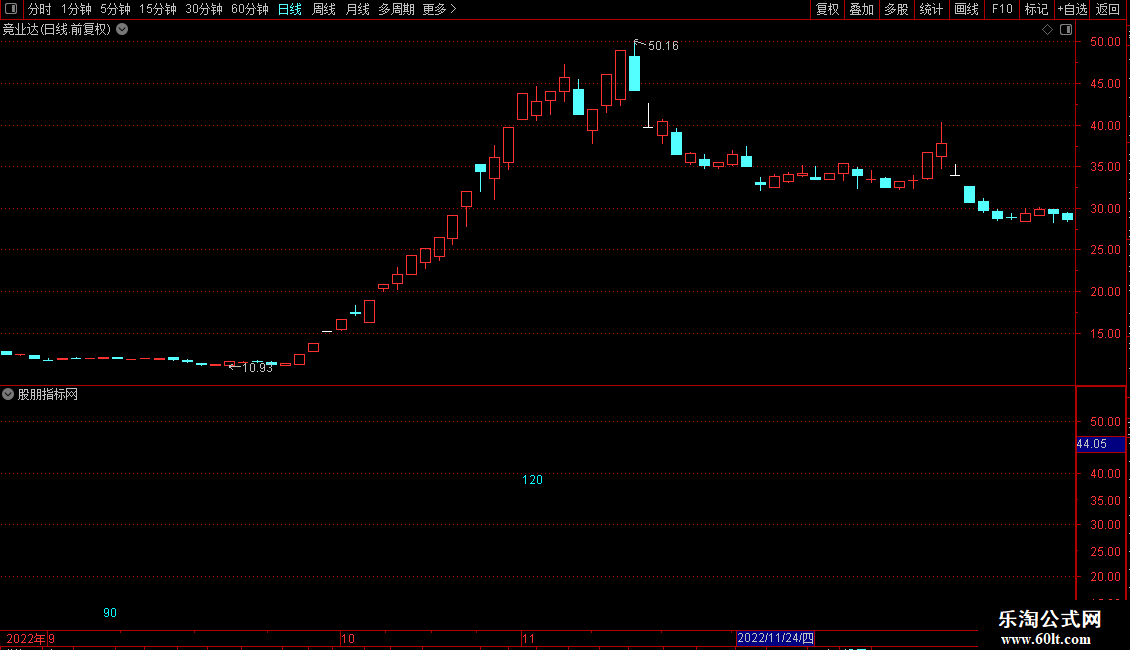Open the 竞业达 chart settings dropdown
1130x650 pixels.
click(x=123, y=30)
